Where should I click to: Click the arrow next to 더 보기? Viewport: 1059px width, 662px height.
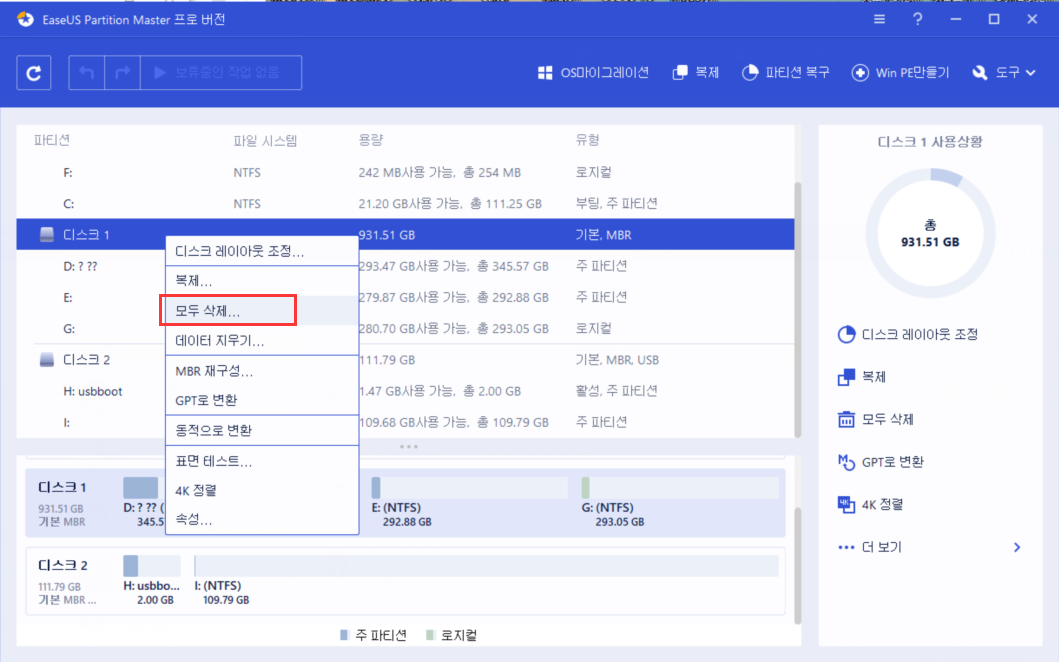(1017, 547)
